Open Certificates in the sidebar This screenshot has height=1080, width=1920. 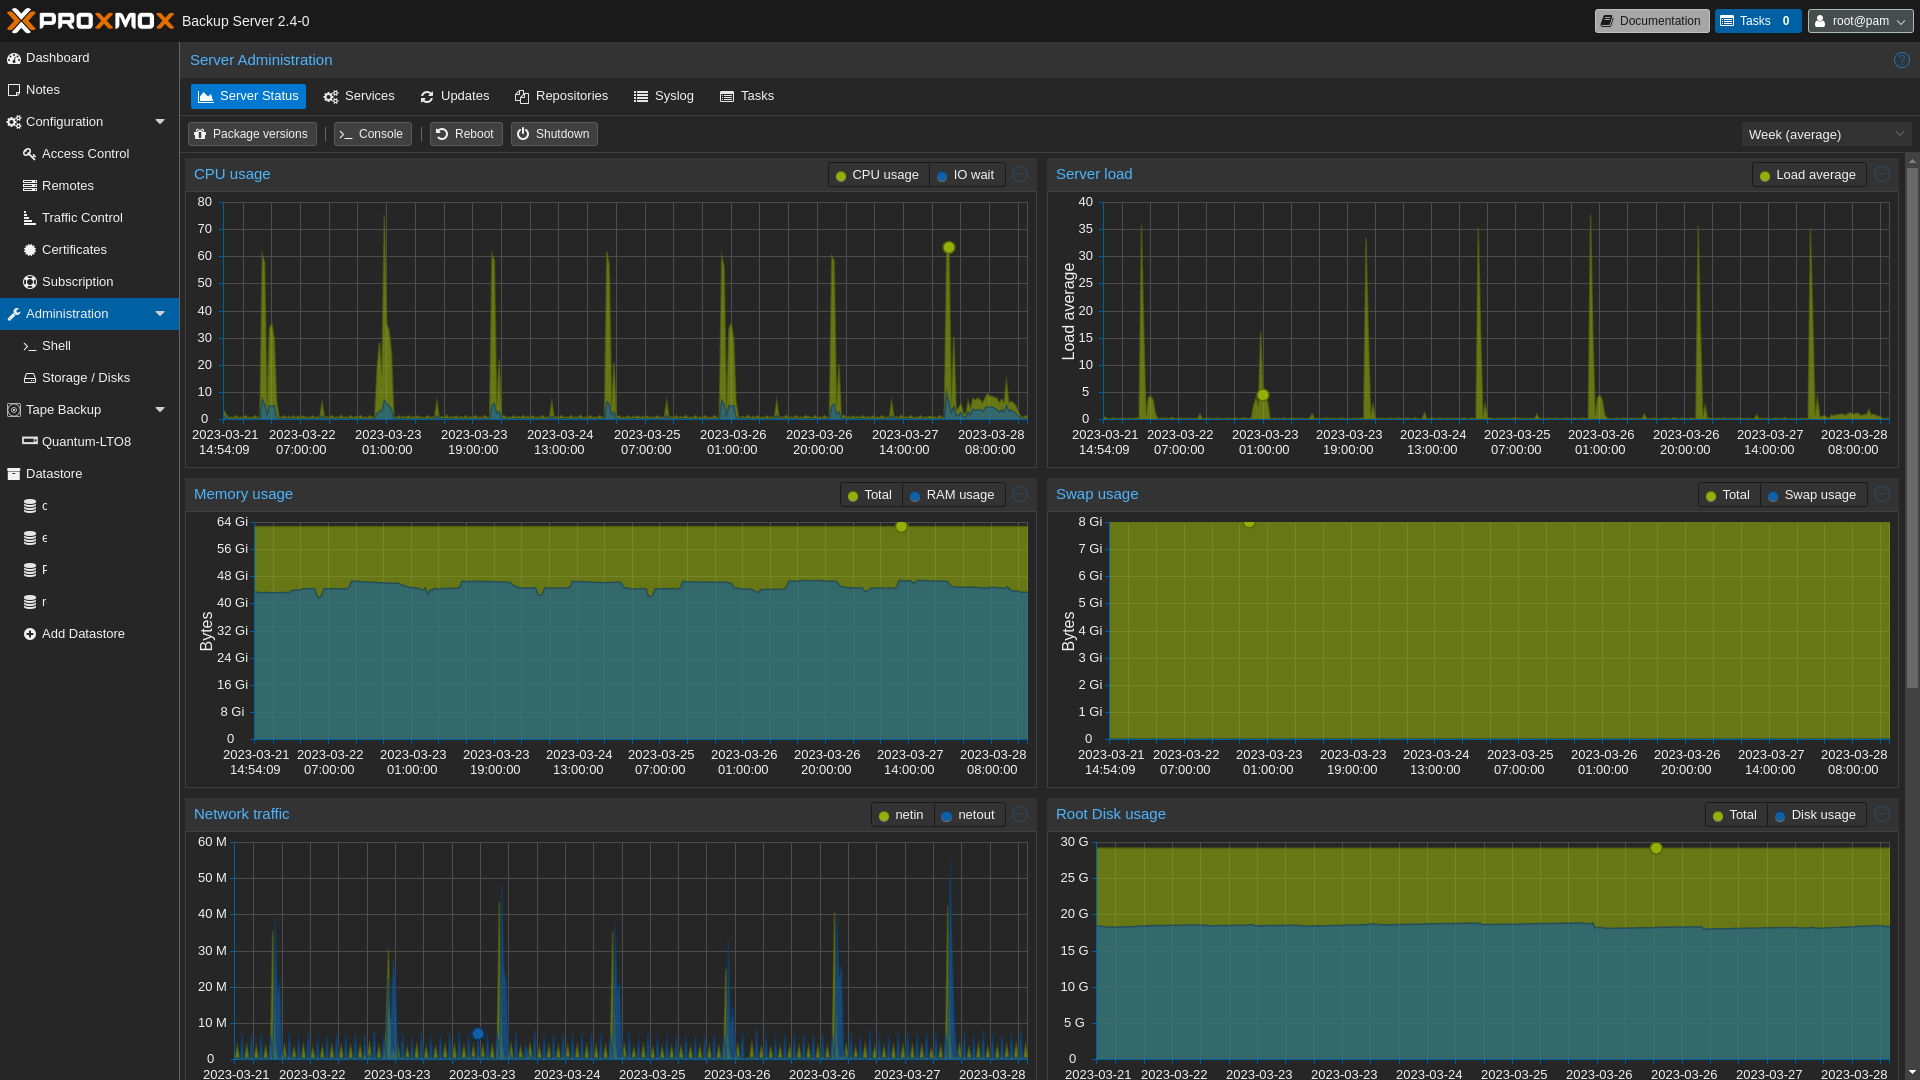(74, 250)
